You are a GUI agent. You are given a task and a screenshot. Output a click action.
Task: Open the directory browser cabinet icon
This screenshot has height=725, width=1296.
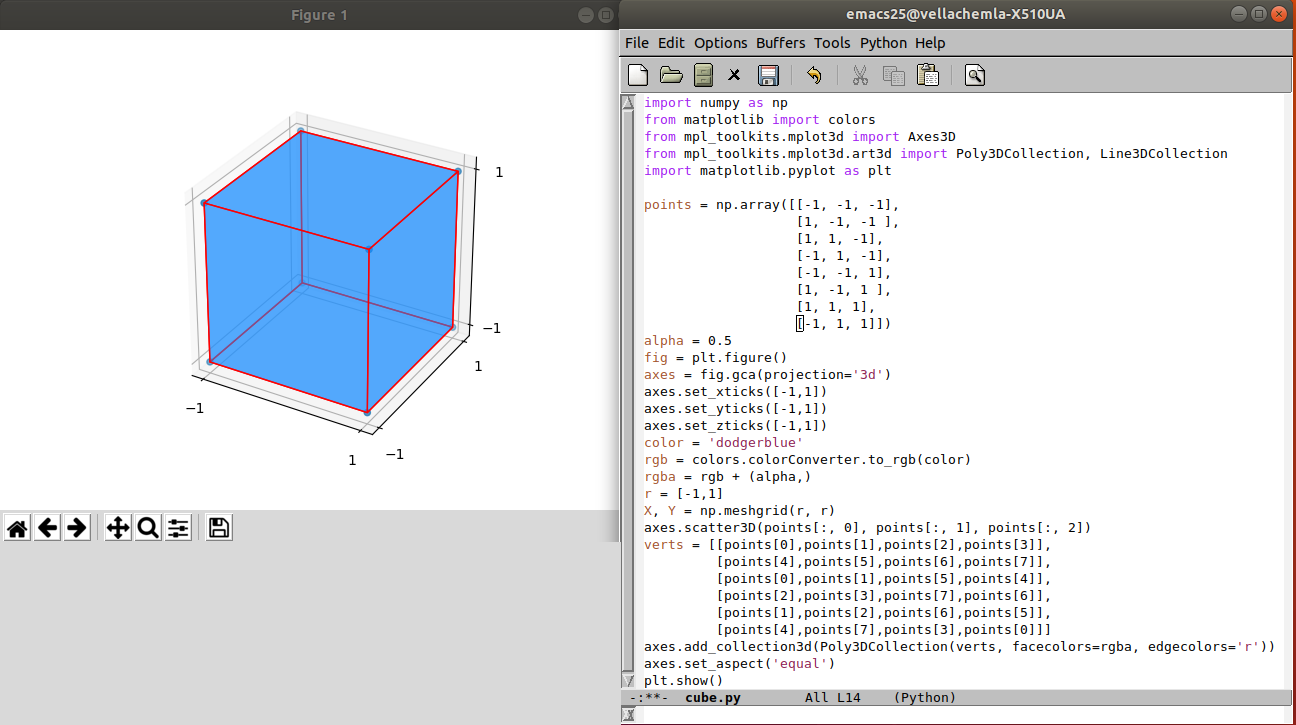click(703, 75)
